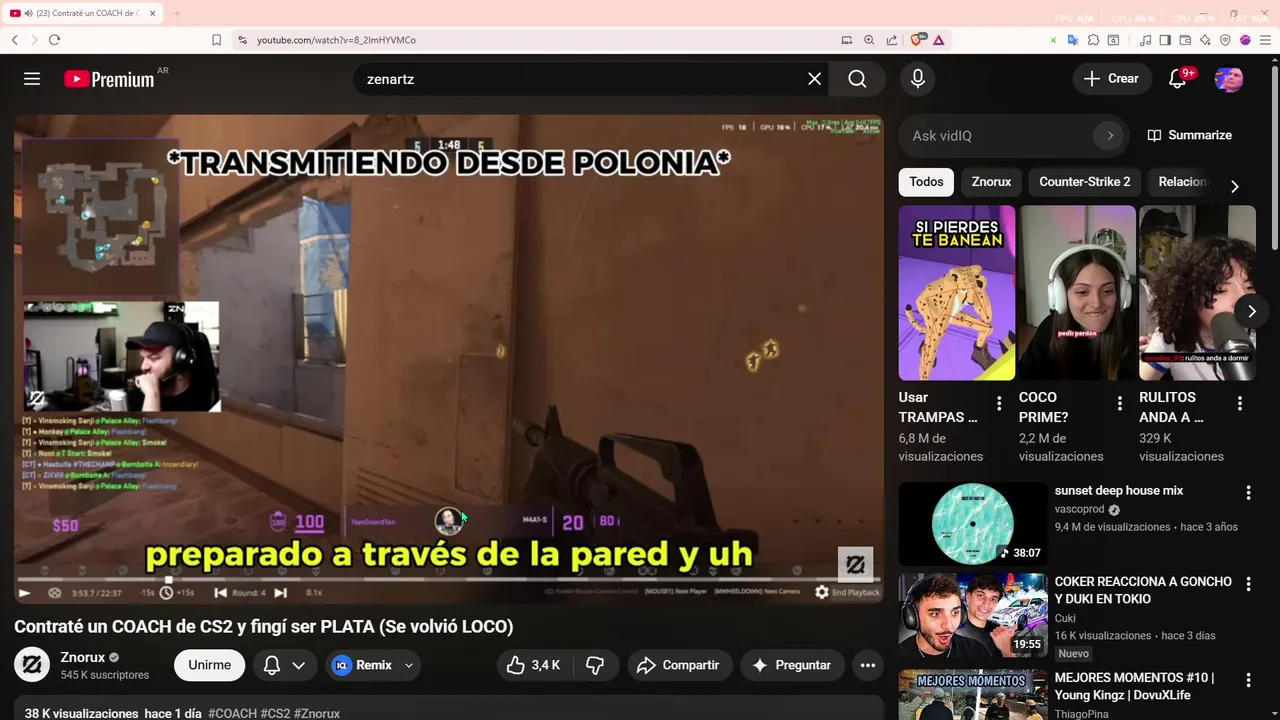Image resolution: width=1280 pixels, height=720 pixels.
Task: Select the Counter-Strike 2 filter chip
Action: click(1084, 182)
